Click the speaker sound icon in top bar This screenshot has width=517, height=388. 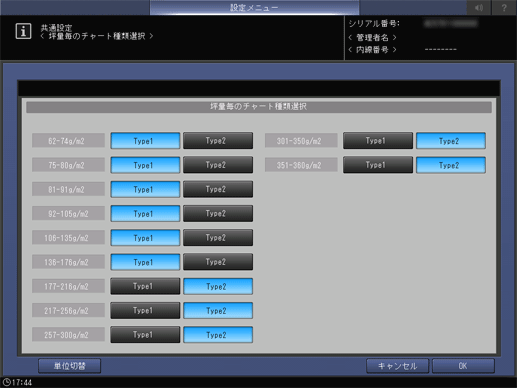click(479, 7)
